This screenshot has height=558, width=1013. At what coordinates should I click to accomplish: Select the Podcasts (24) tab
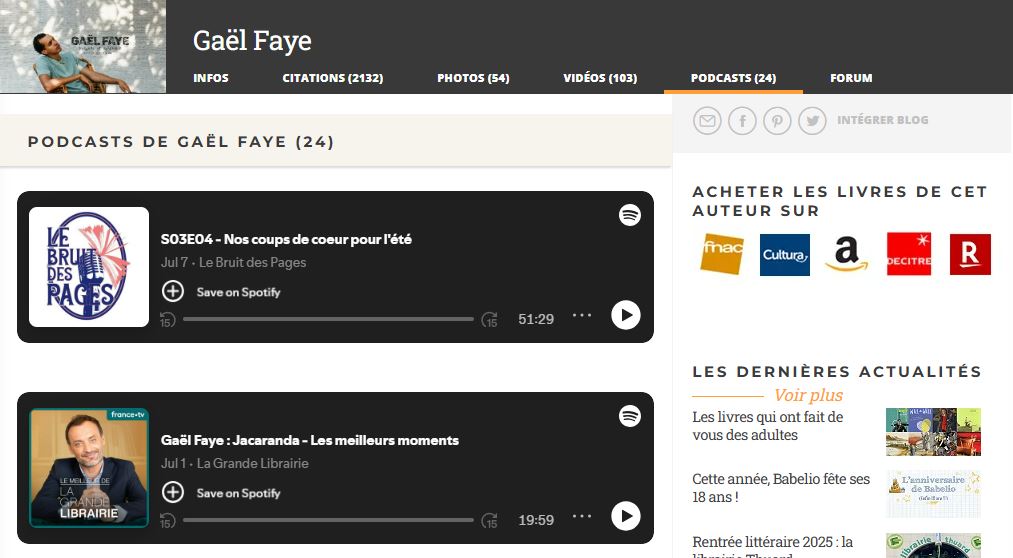click(x=733, y=78)
